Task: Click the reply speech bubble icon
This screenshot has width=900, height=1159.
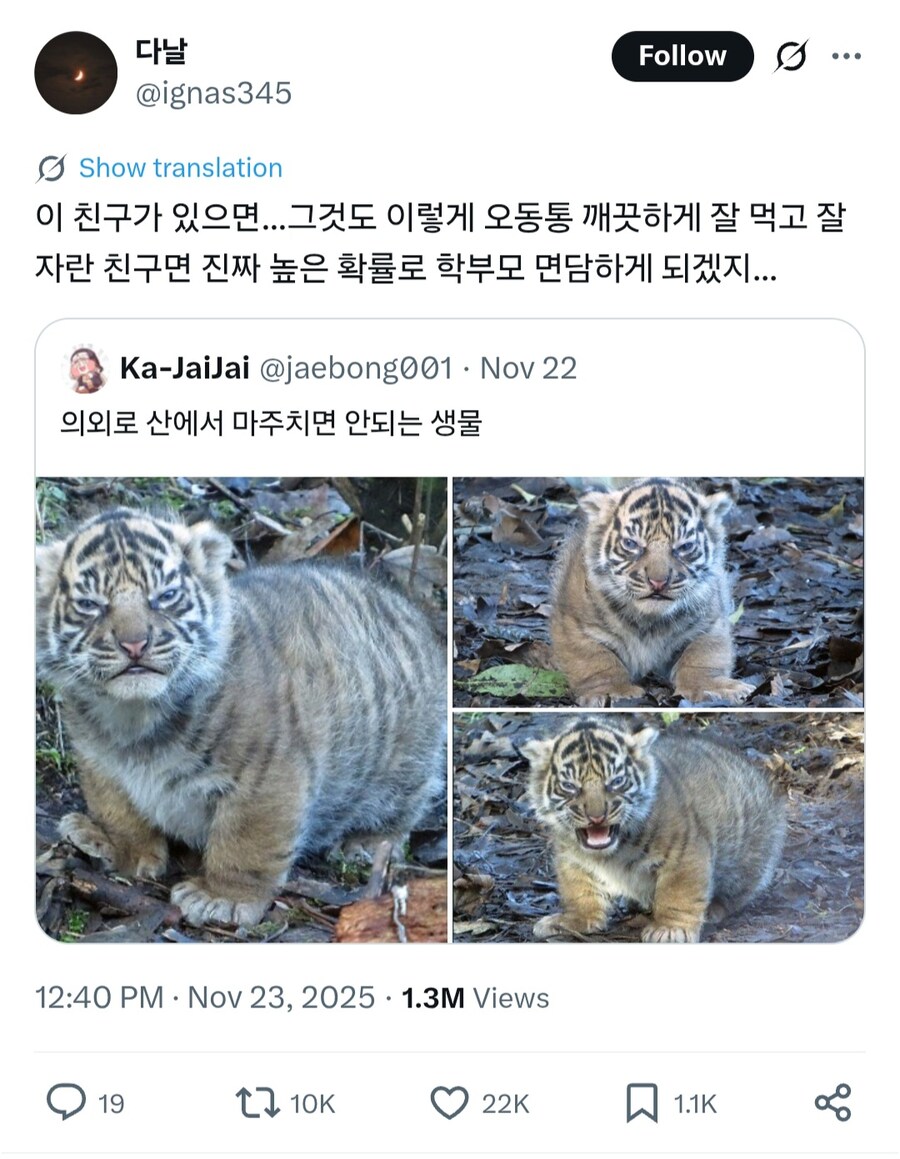Action: pyautogui.click(x=67, y=1102)
